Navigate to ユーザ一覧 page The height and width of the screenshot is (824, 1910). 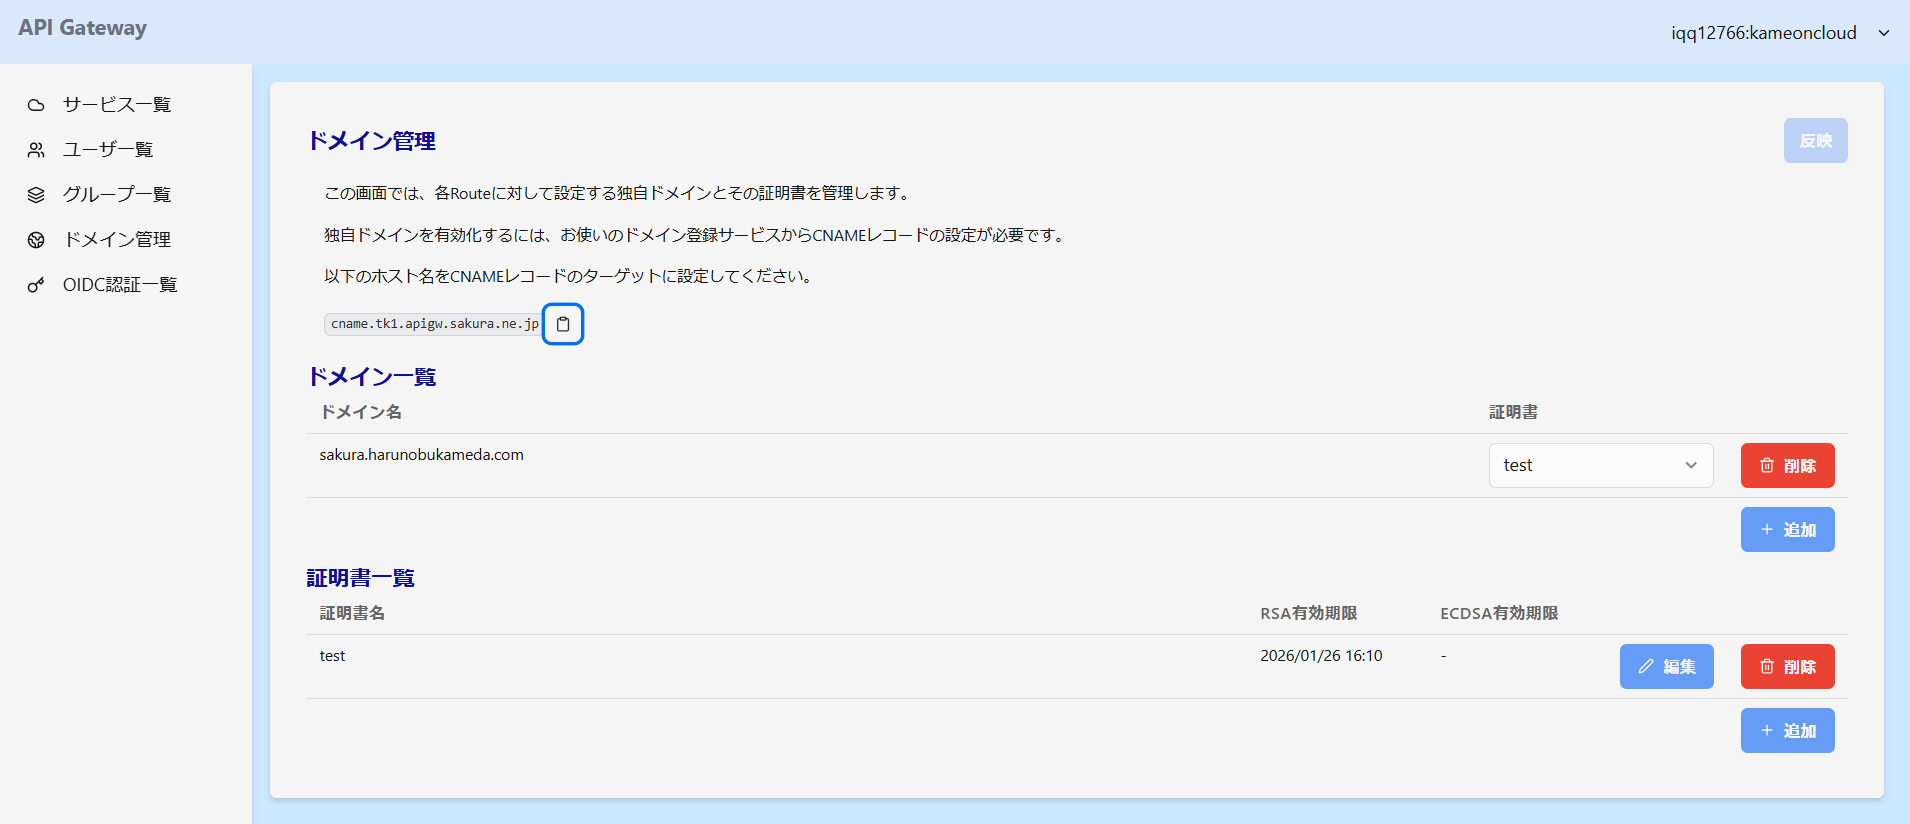pos(108,150)
